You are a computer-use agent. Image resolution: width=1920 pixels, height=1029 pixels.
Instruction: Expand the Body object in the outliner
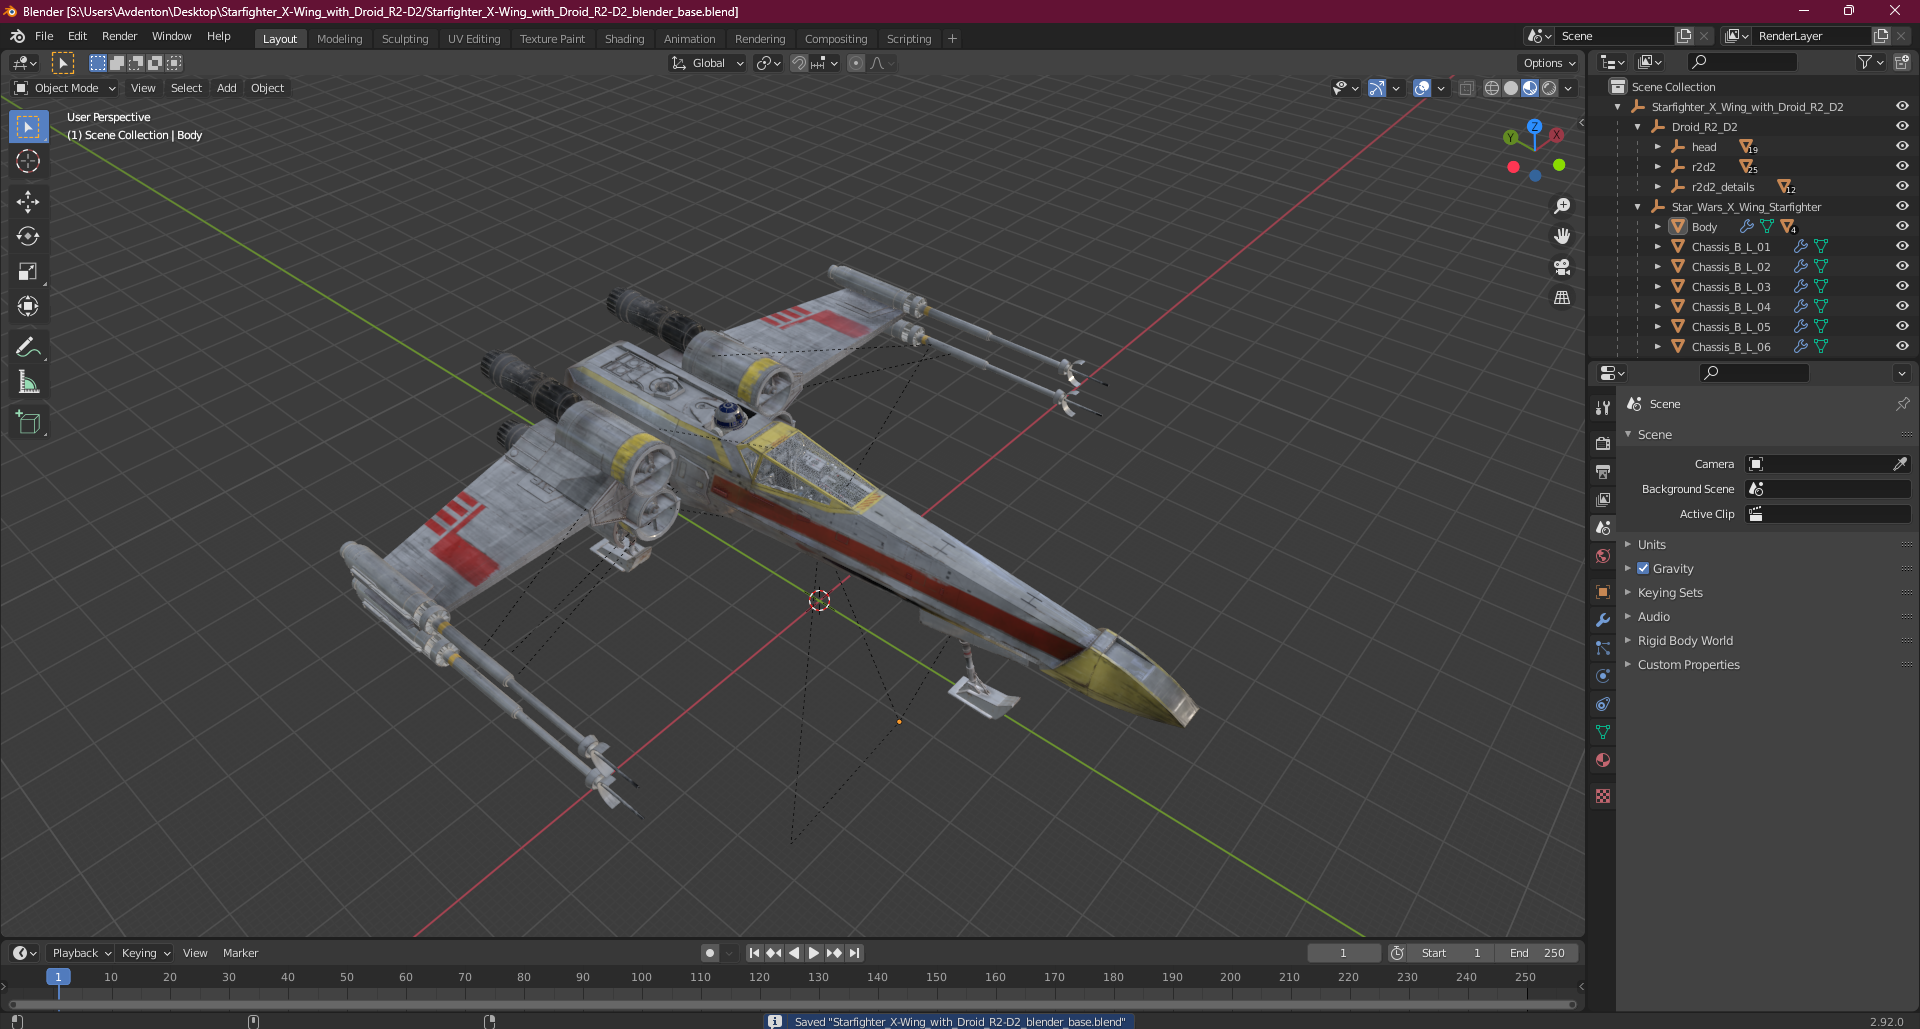1658,227
